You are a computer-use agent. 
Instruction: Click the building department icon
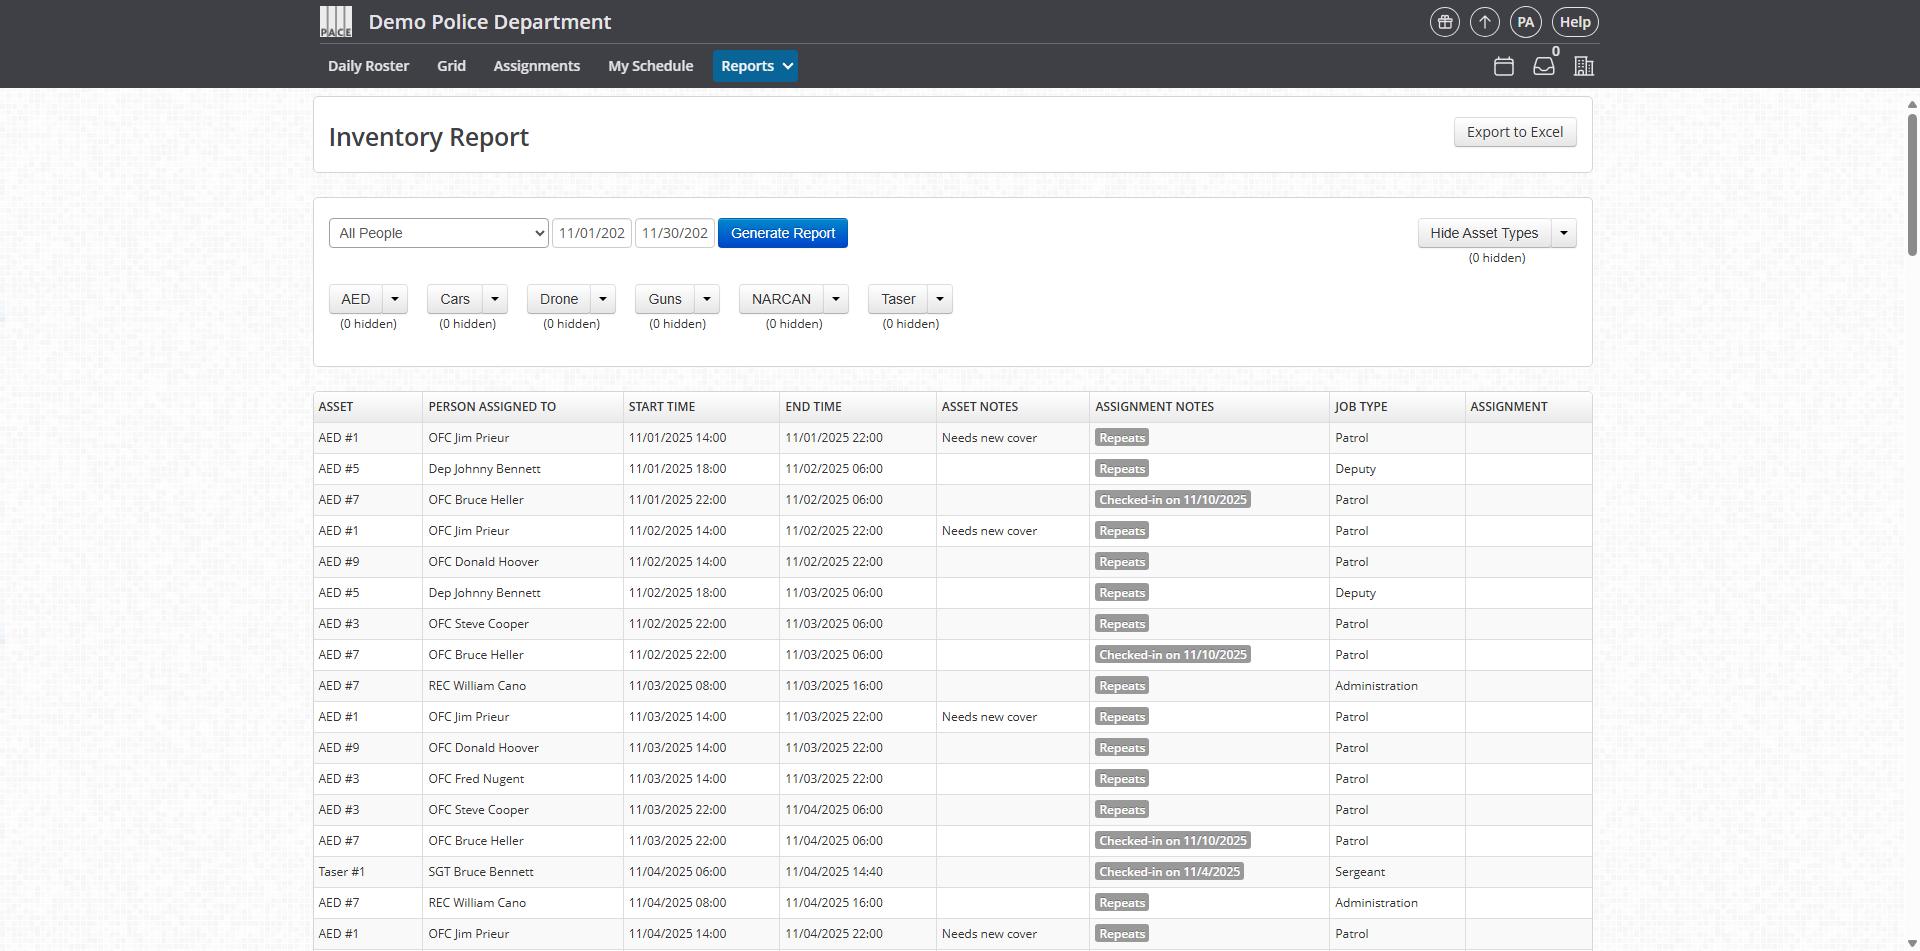(1584, 66)
